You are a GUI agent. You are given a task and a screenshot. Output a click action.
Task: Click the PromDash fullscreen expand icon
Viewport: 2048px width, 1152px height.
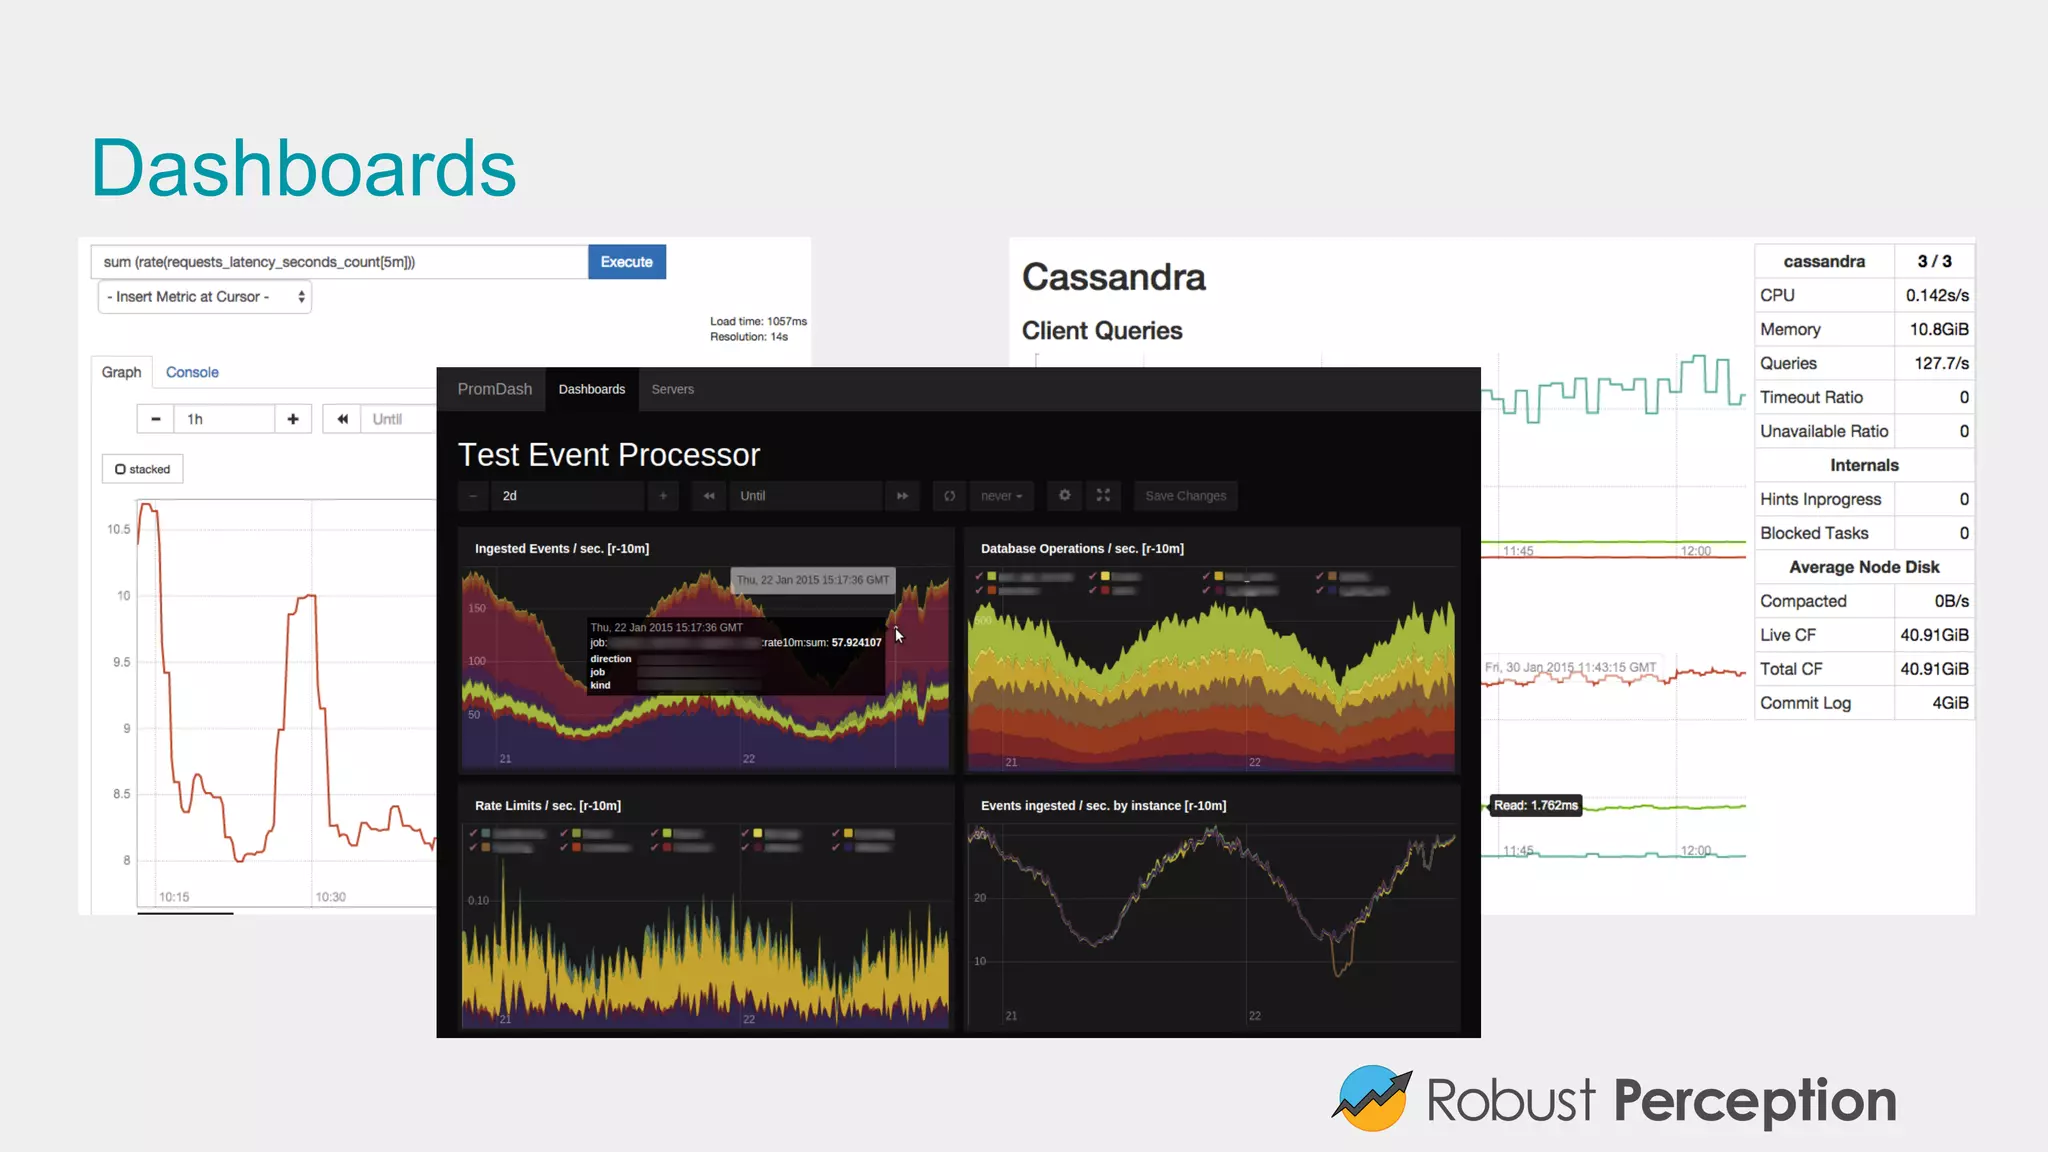(x=1103, y=496)
